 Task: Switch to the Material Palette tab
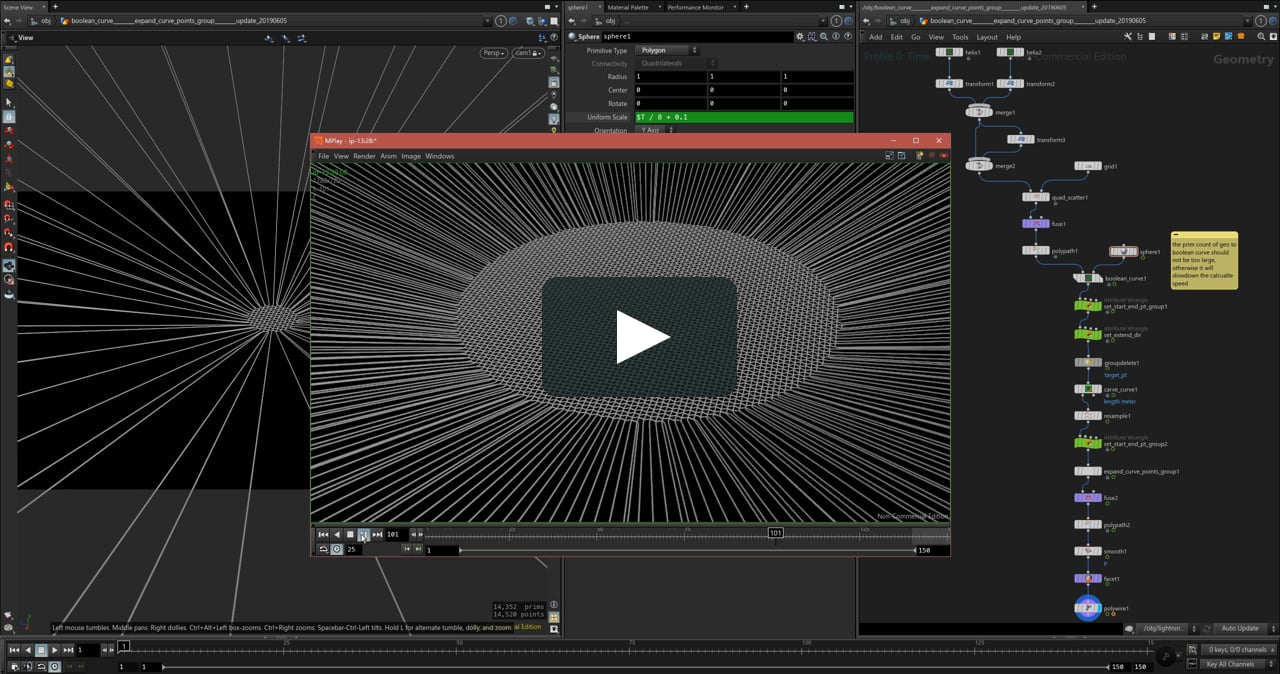[628, 7]
